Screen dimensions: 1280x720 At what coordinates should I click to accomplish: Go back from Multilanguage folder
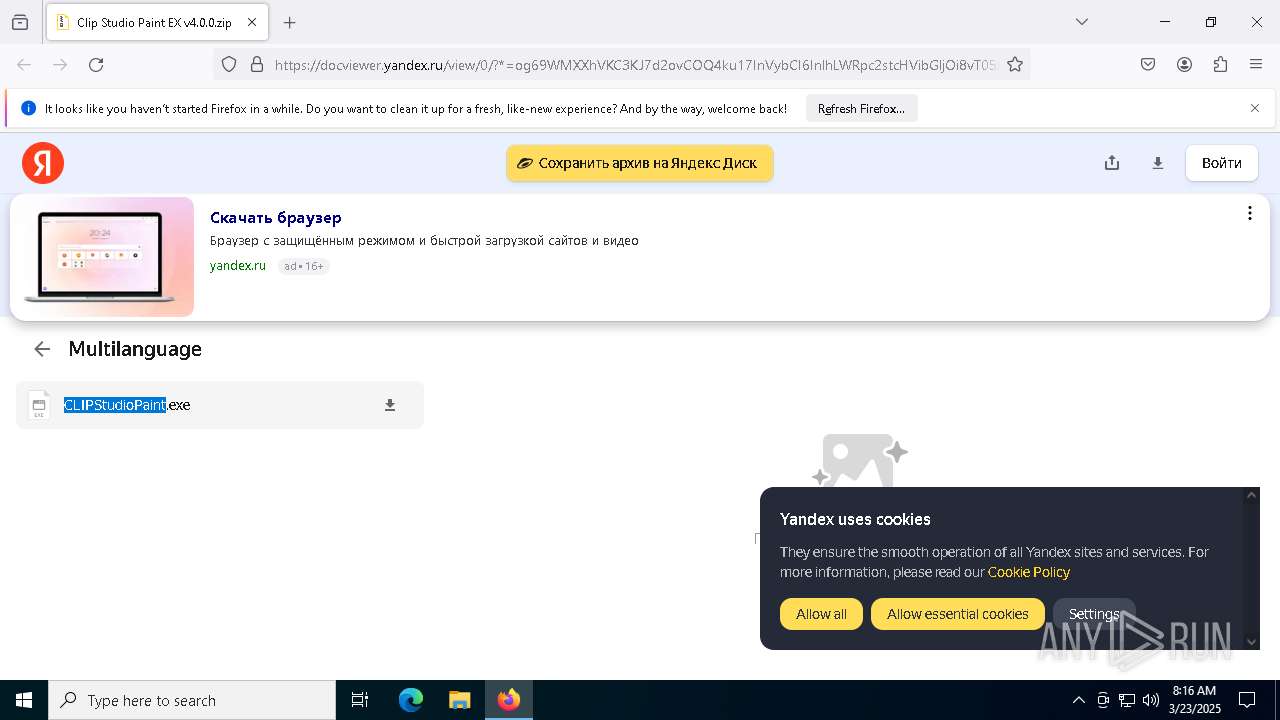click(42, 349)
